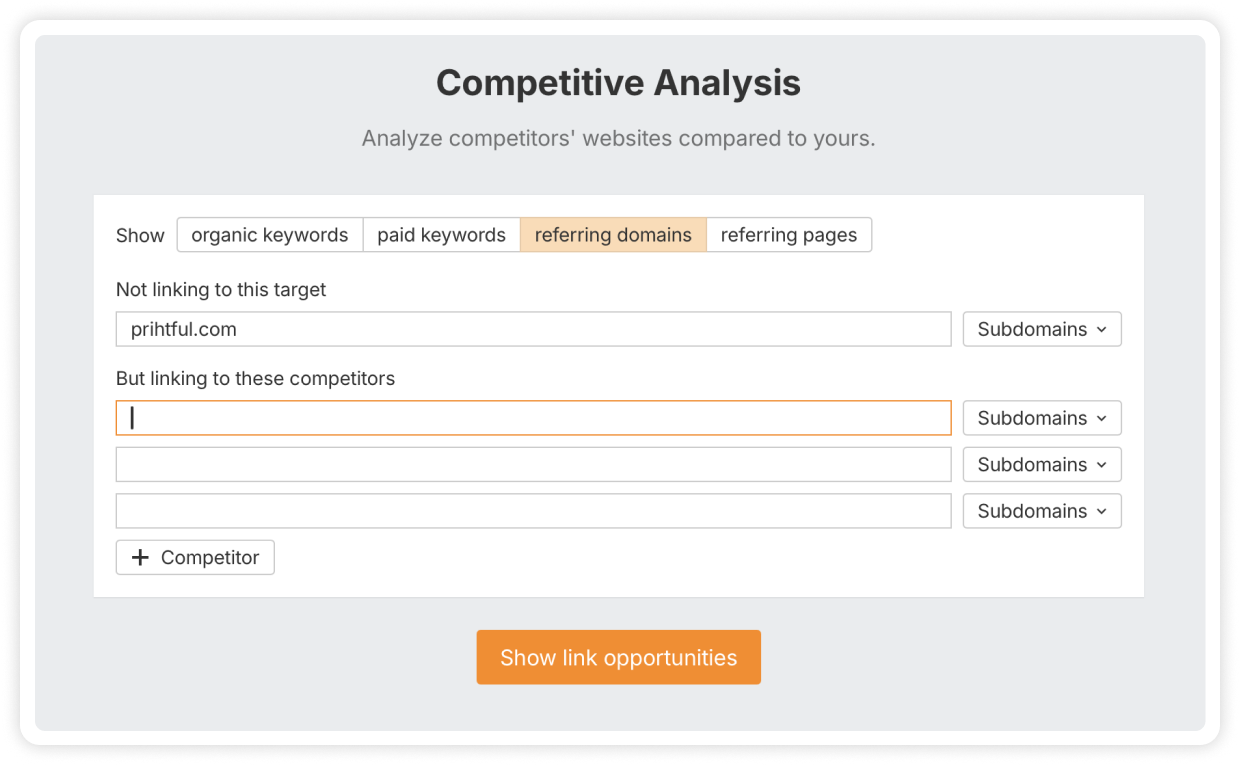This screenshot has height=765, width=1240.
Task: Focus the prihtful.com target field
Action: pos(533,329)
